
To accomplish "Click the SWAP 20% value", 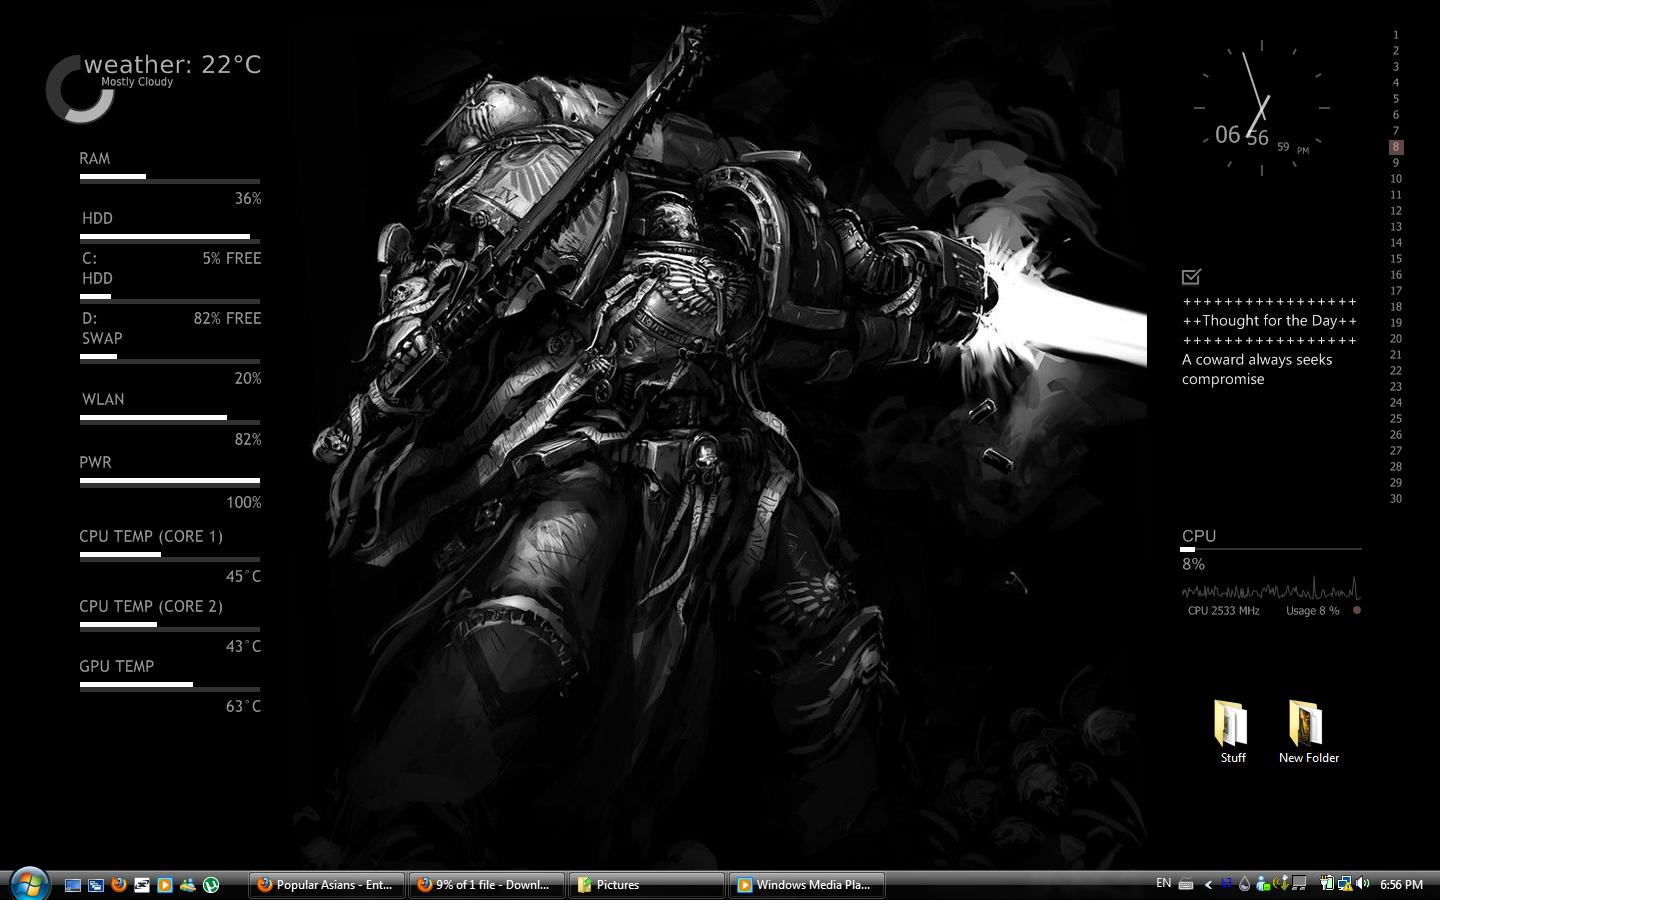I will [247, 378].
